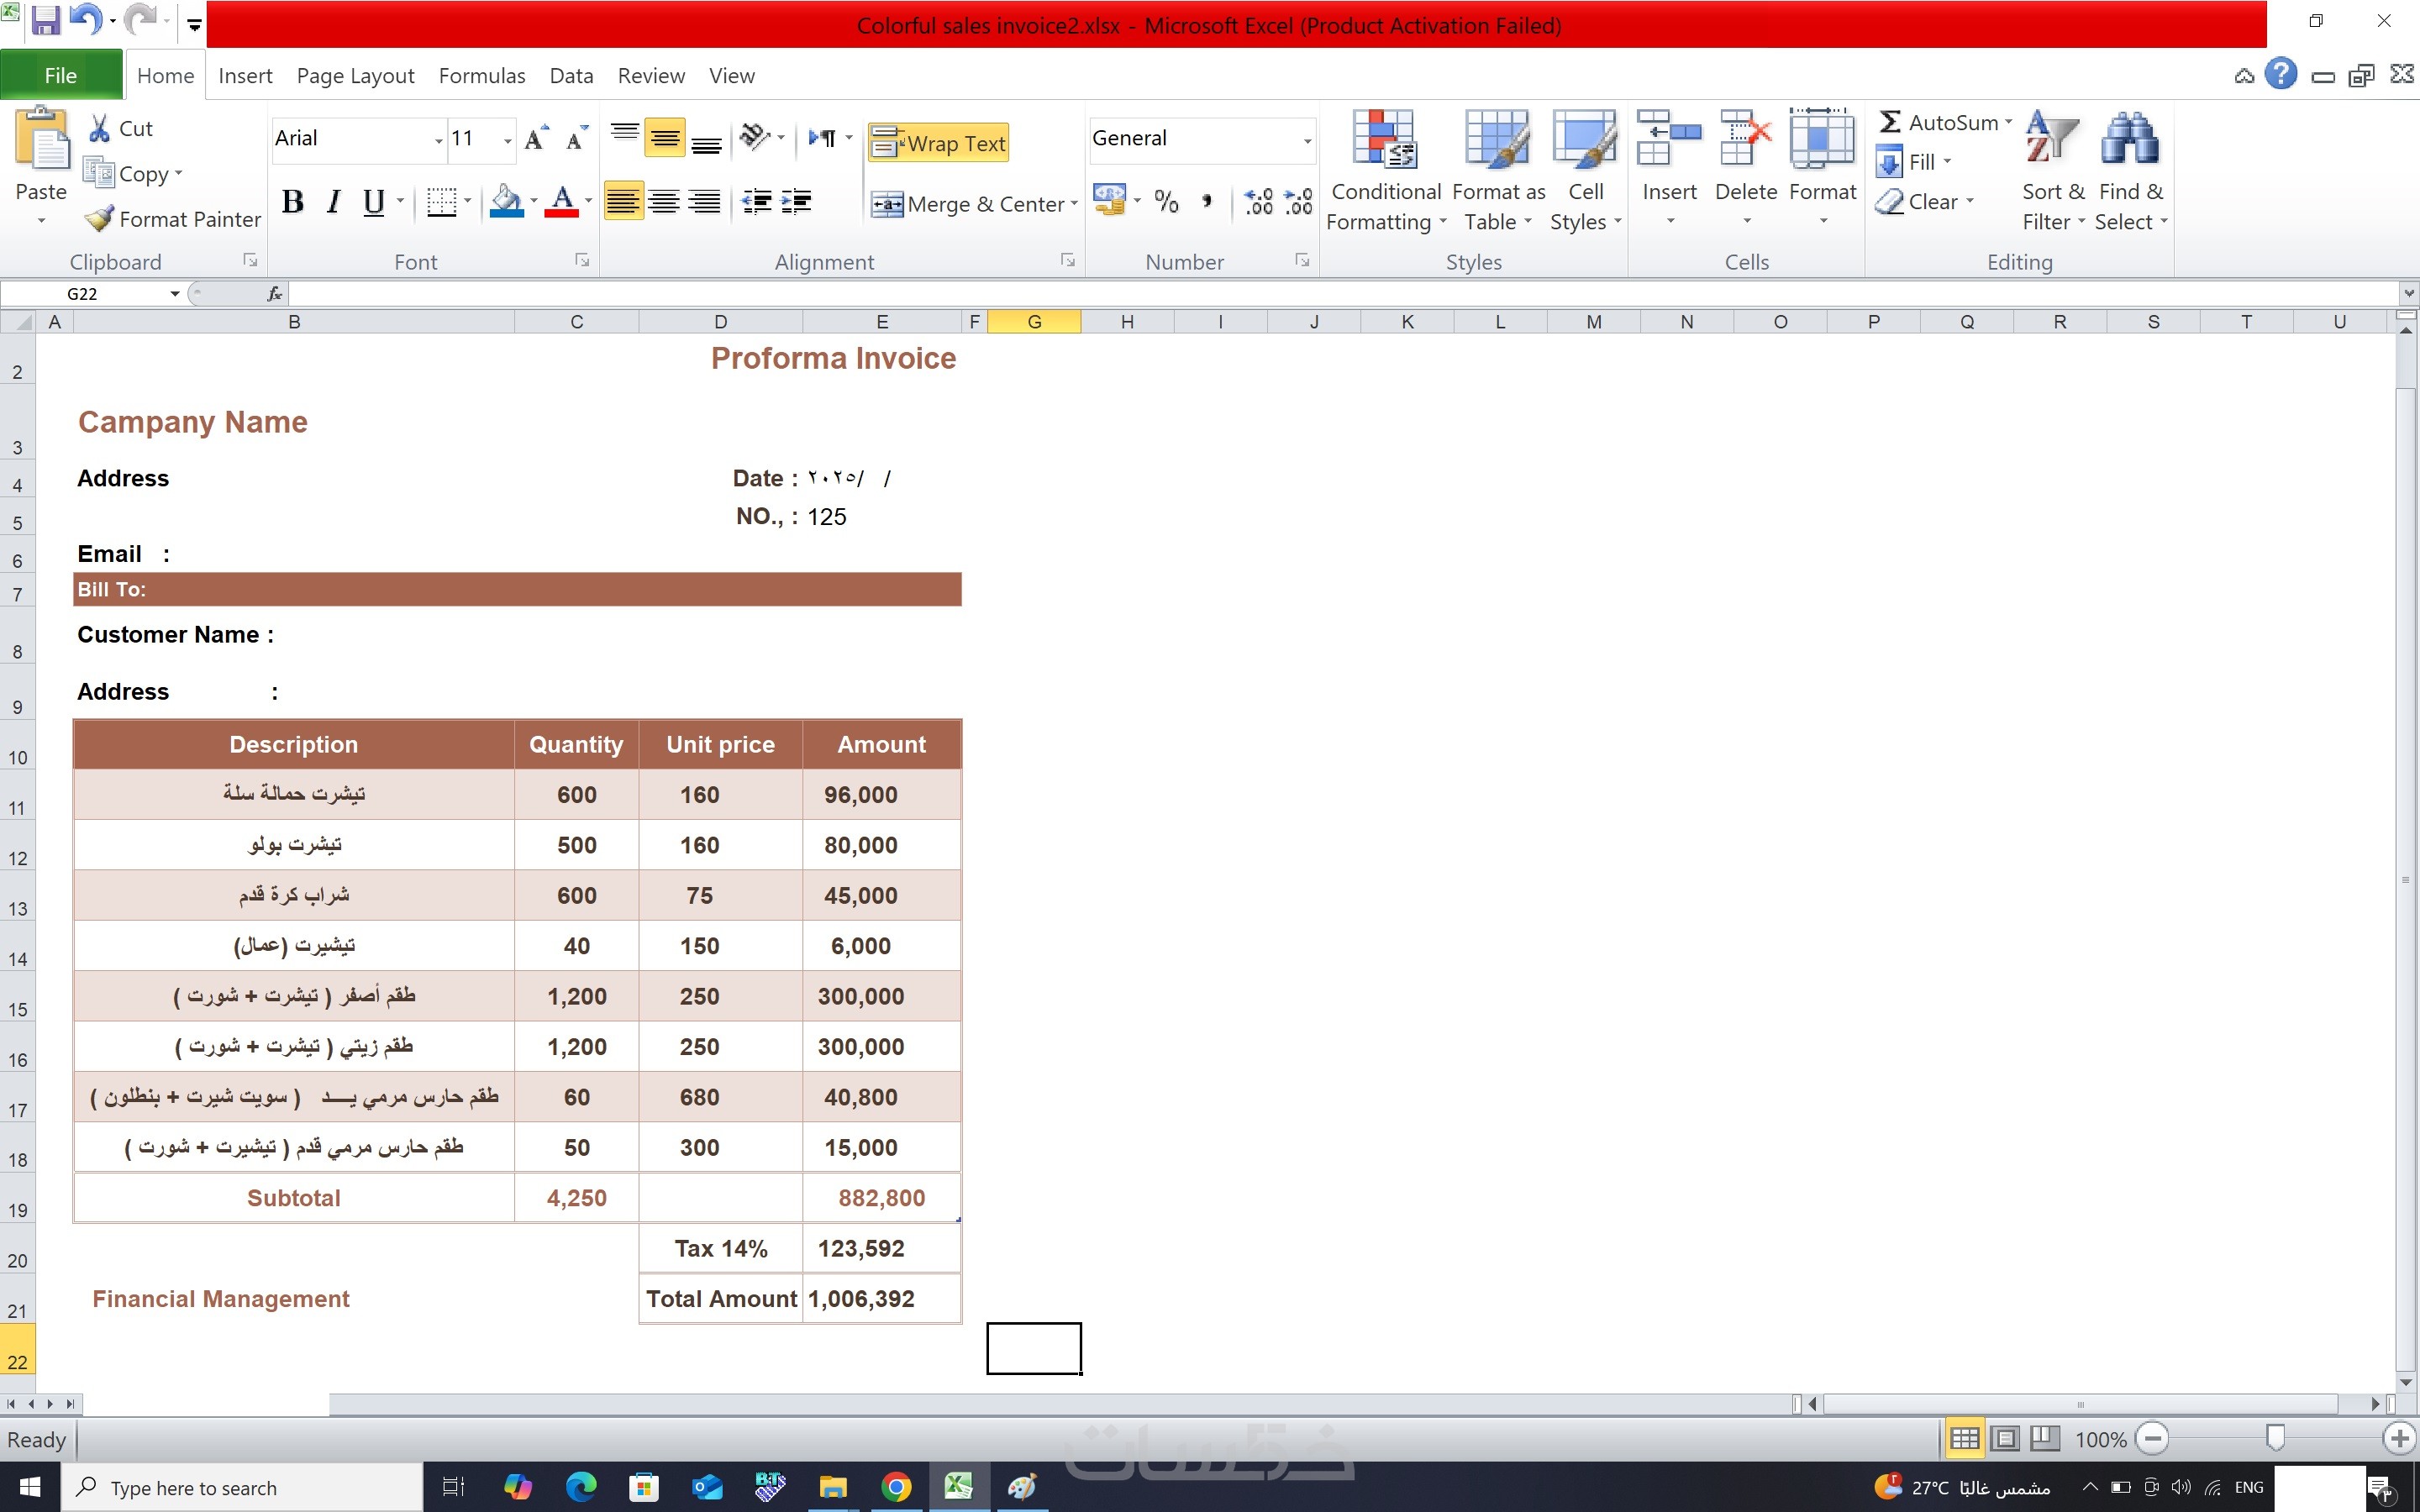
Task: Apply the red font color swatch
Action: 562,202
